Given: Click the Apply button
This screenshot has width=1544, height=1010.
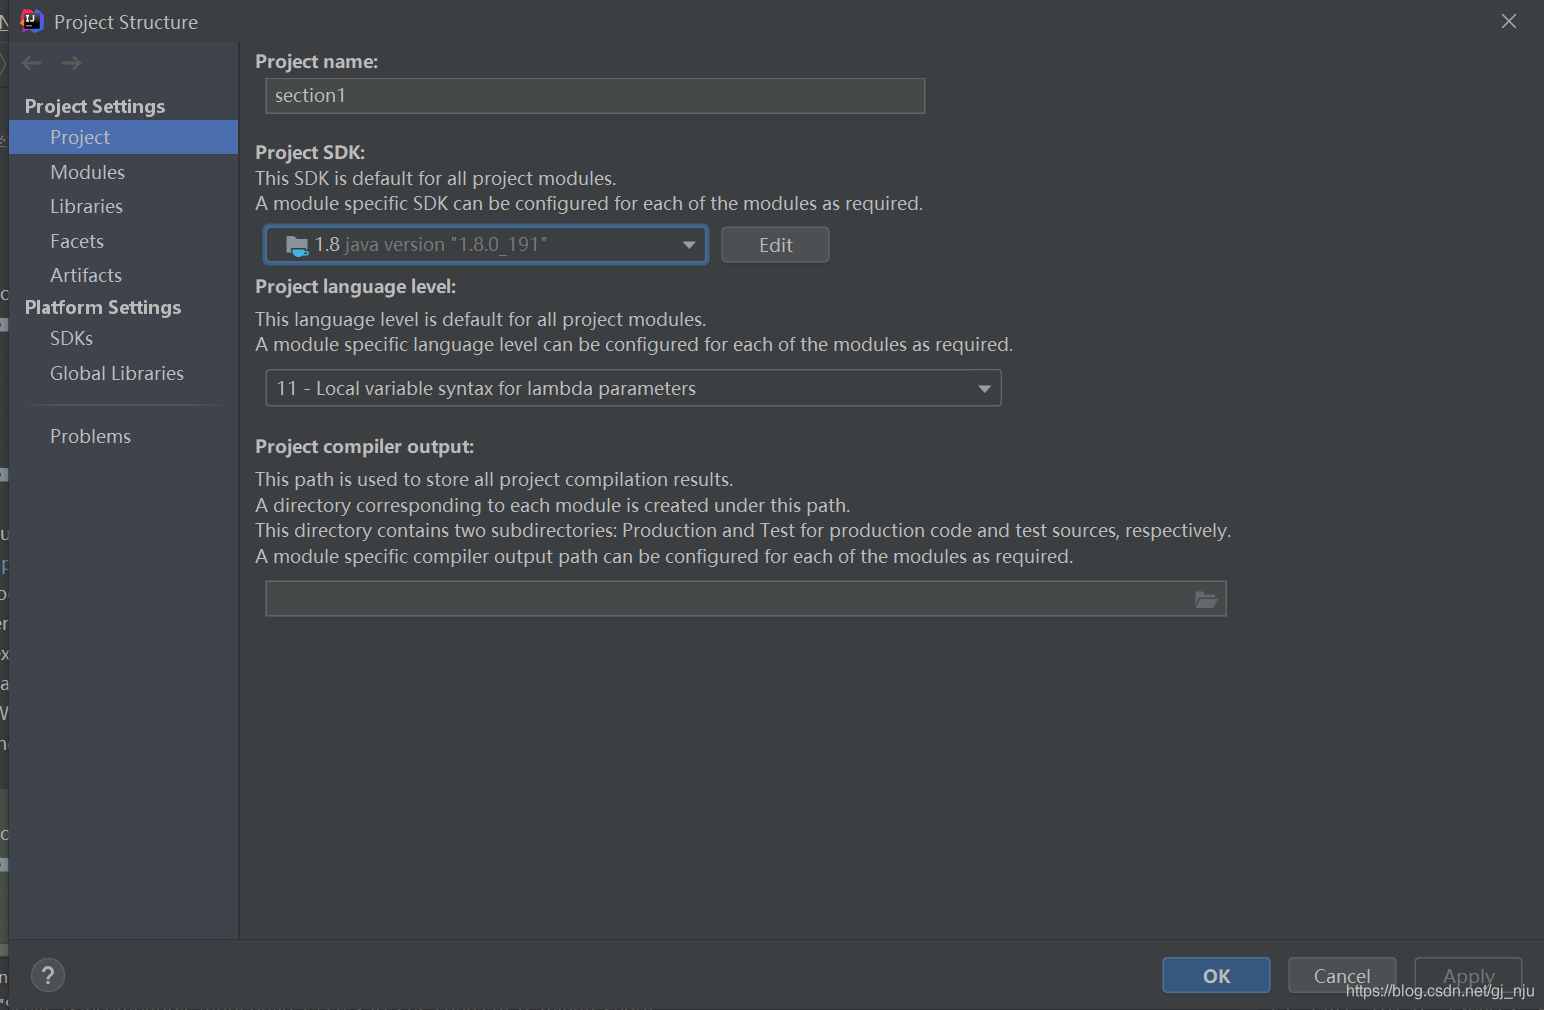Looking at the screenshot, I should (1468, 975).
